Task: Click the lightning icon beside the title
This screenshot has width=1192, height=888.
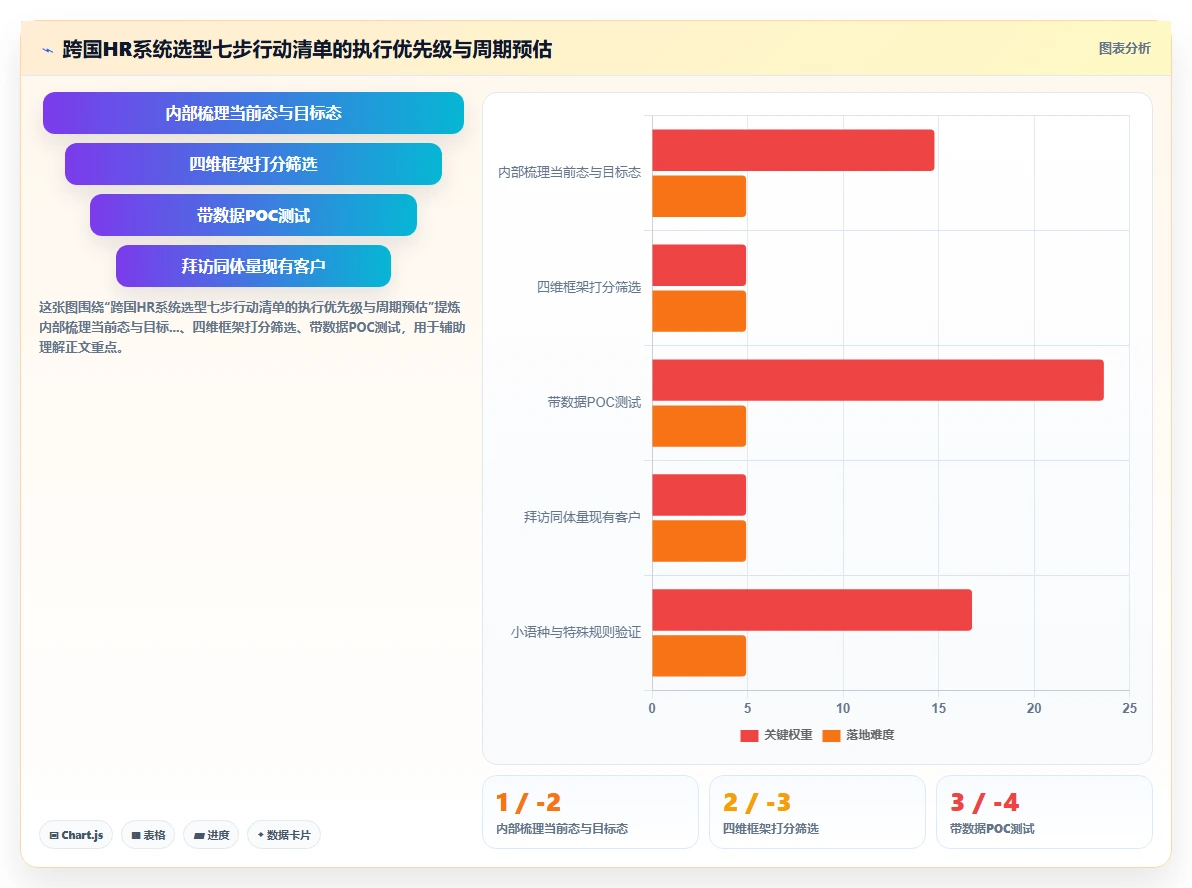Action: click(48, 50)
